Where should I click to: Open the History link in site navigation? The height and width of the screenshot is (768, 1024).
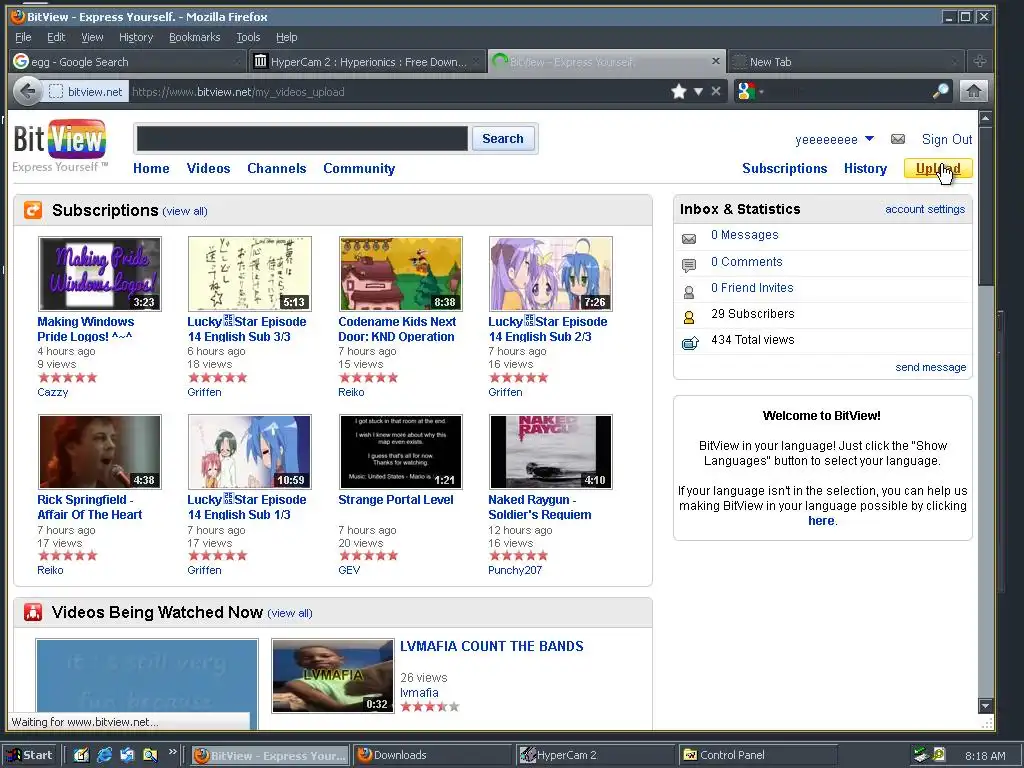(865, 168)
